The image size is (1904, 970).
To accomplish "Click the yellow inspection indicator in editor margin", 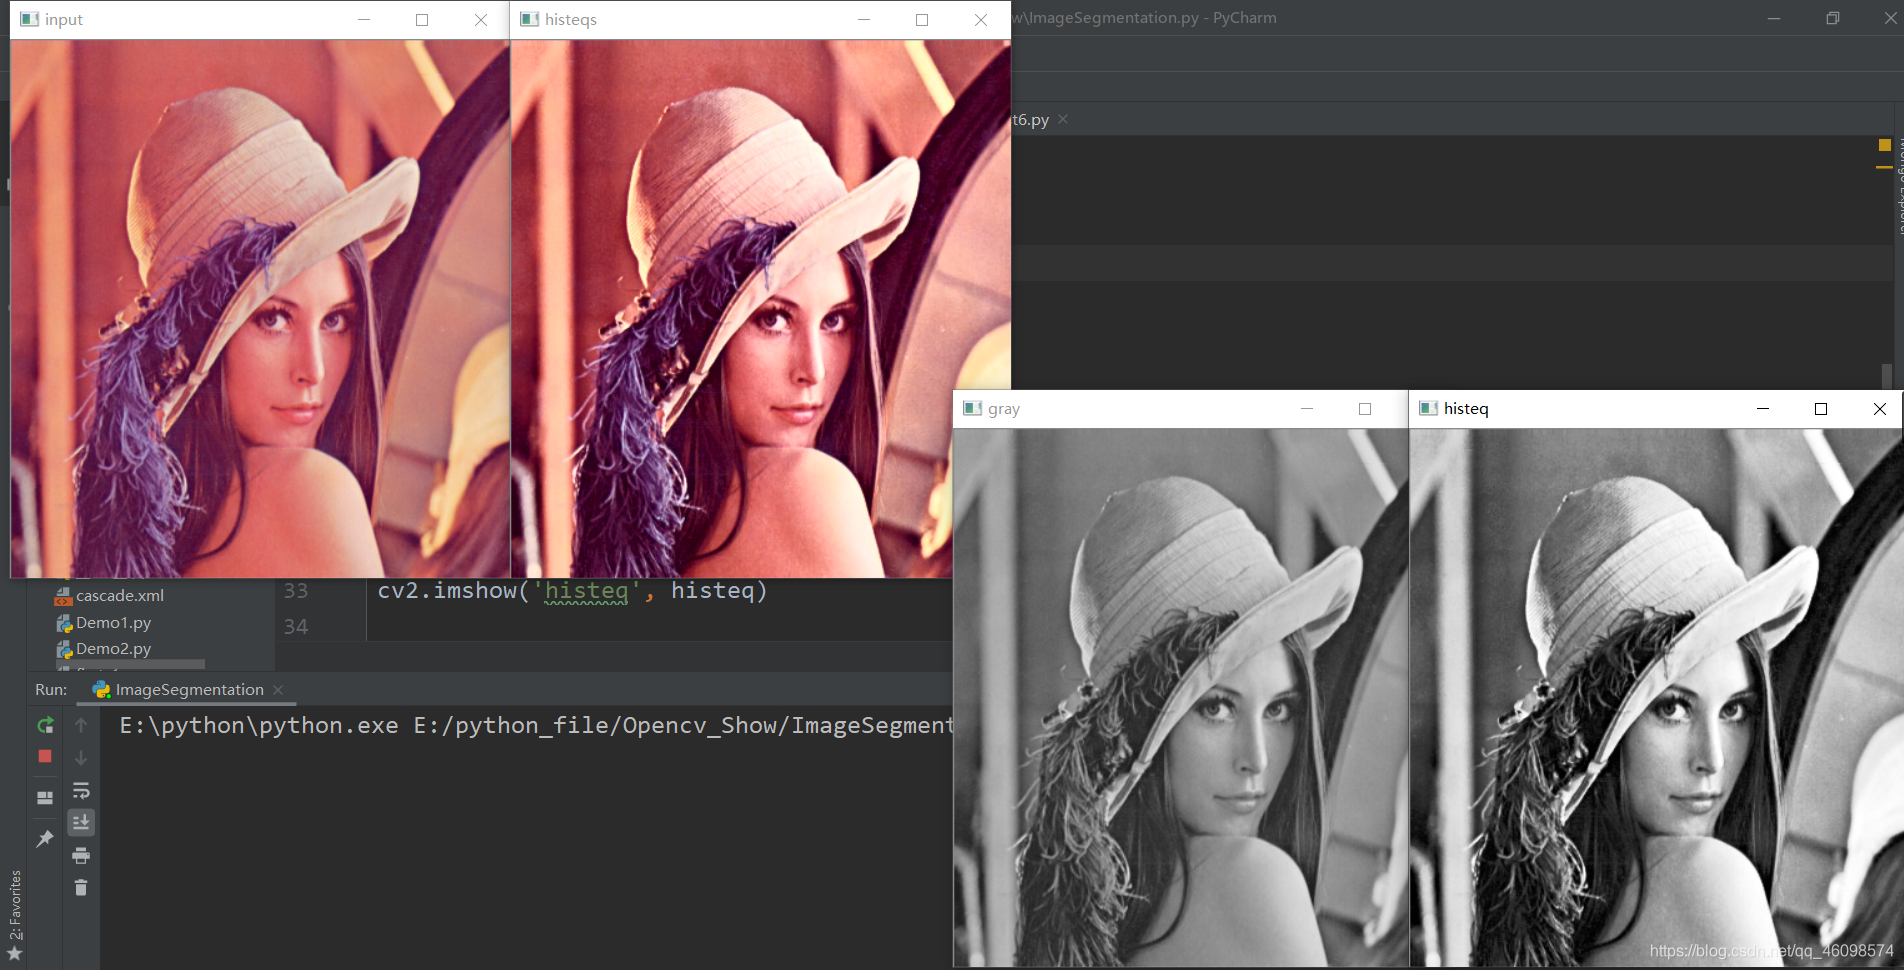I will (x=1885, y=145).
